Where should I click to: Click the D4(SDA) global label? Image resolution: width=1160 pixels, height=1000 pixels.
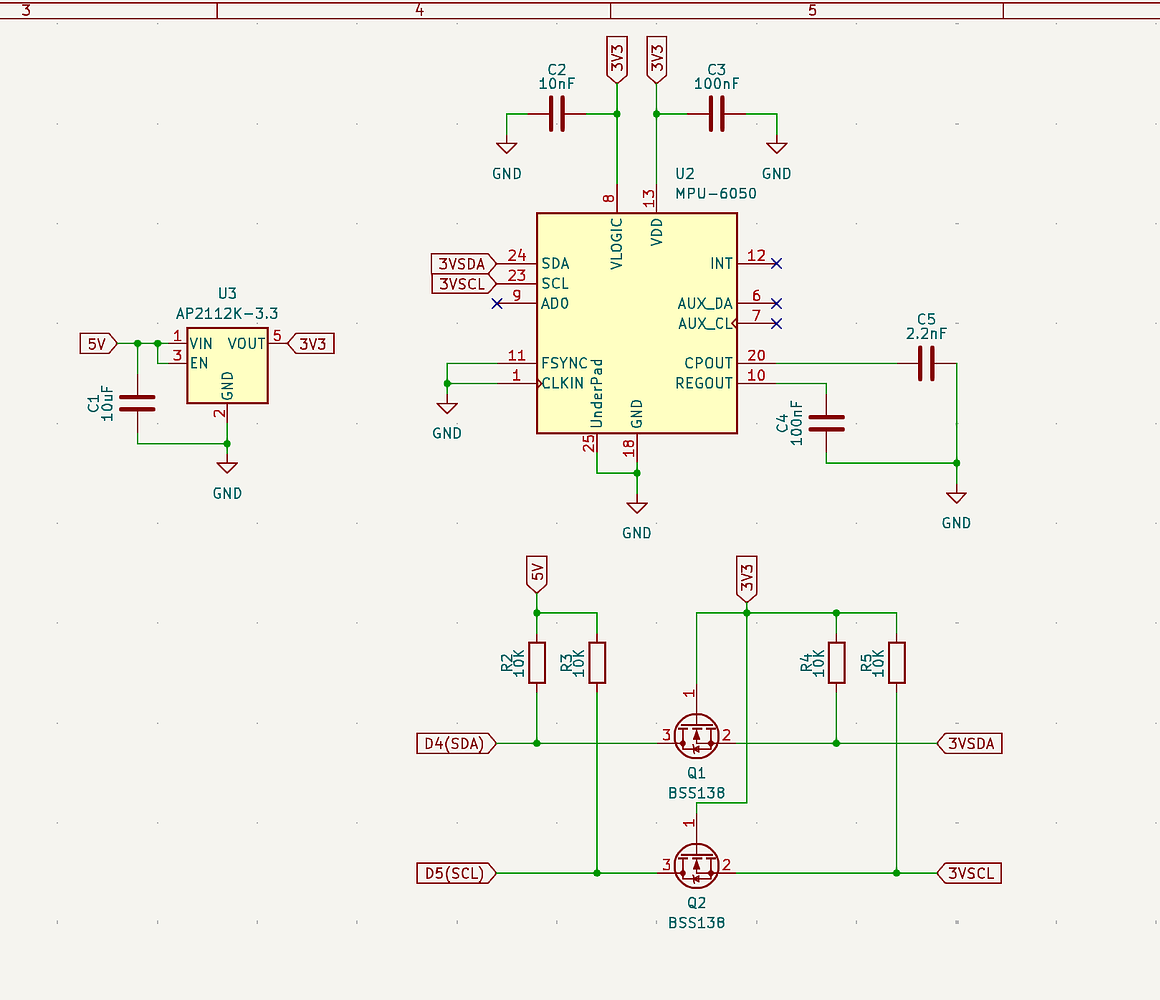click(456, 743)
